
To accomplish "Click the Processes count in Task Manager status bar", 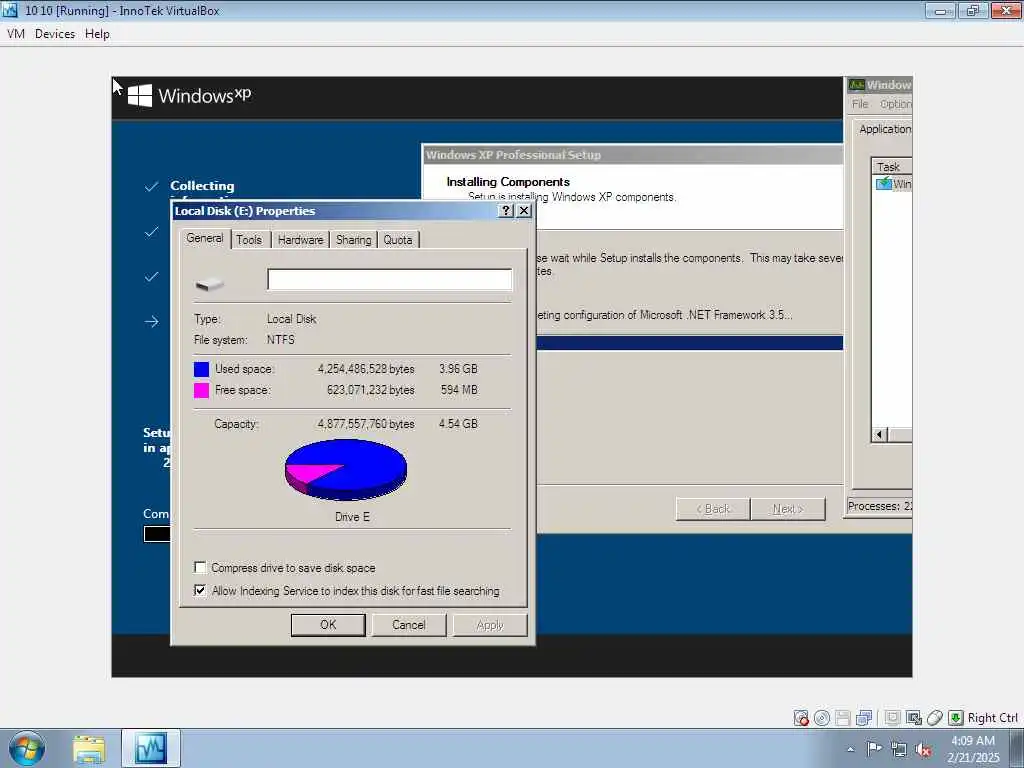I will [879, 506].
